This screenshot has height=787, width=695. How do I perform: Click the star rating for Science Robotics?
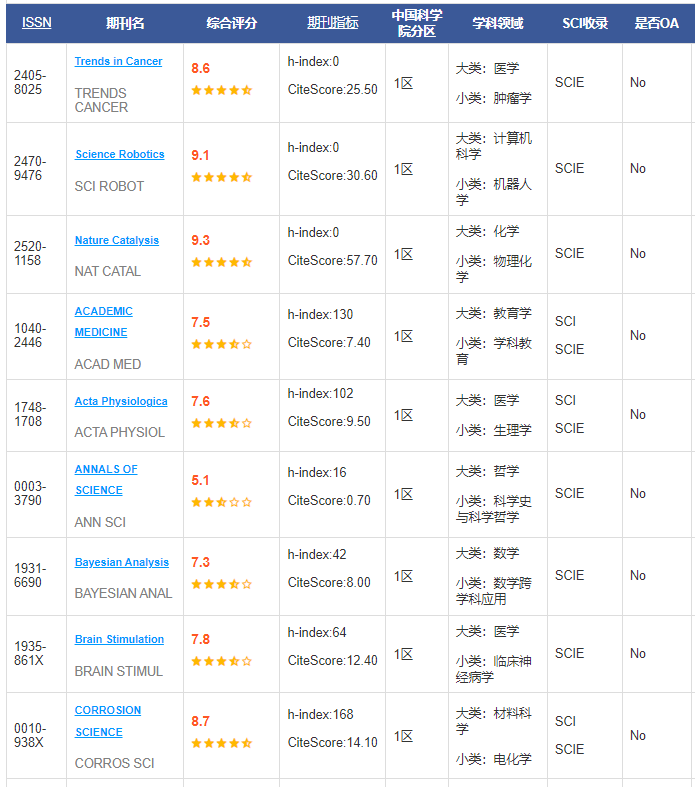(x=221, y=177)
